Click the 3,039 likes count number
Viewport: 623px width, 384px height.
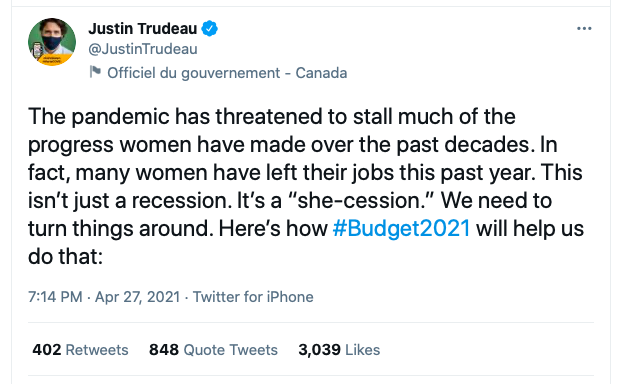coord(319,350)
